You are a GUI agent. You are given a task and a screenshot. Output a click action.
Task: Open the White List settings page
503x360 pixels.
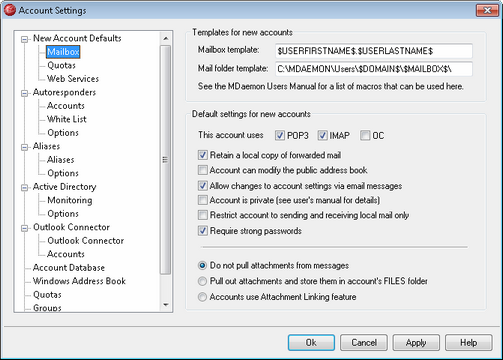(67, 119)
